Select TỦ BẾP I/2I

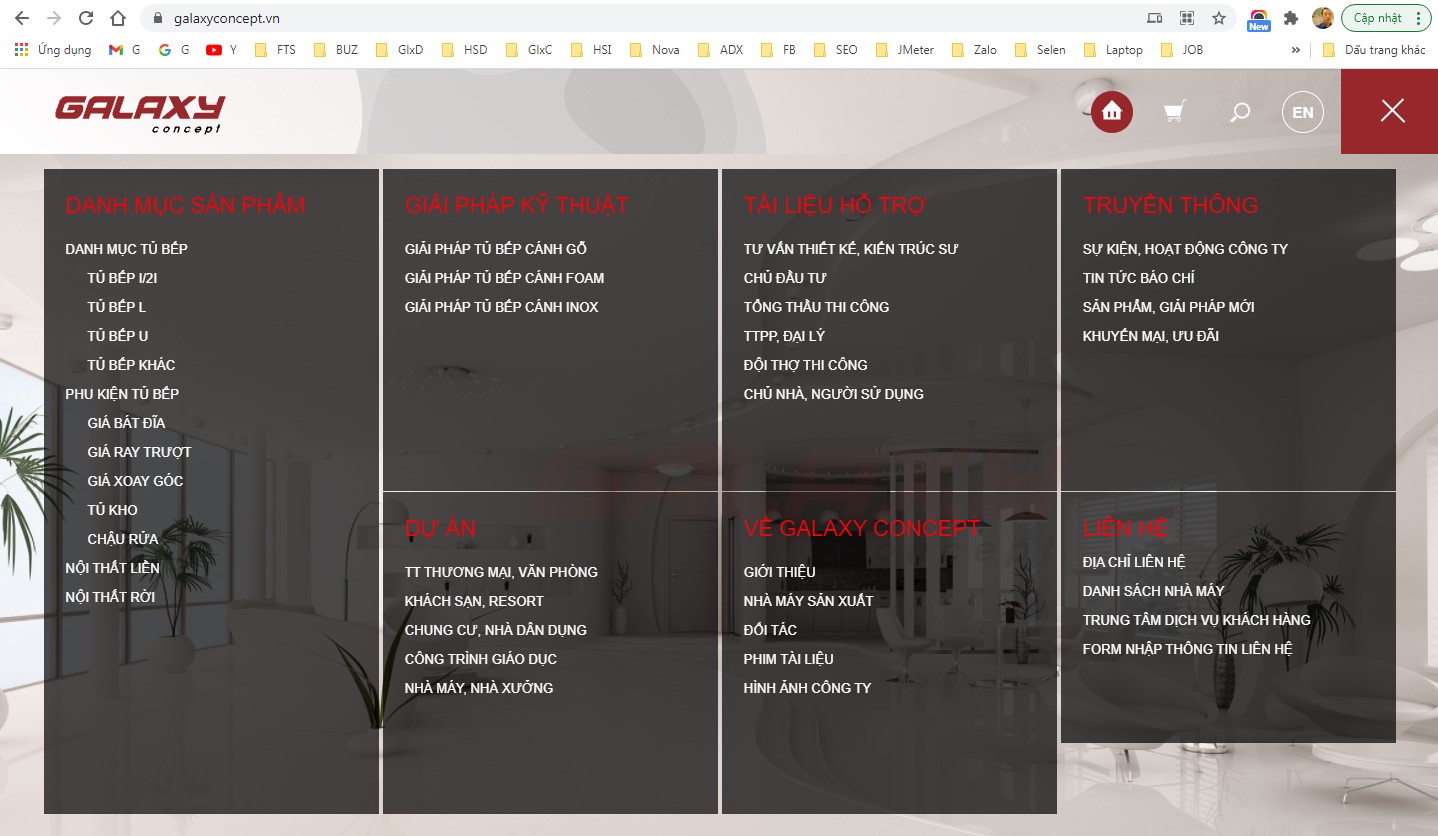click(x=122, y=278)
